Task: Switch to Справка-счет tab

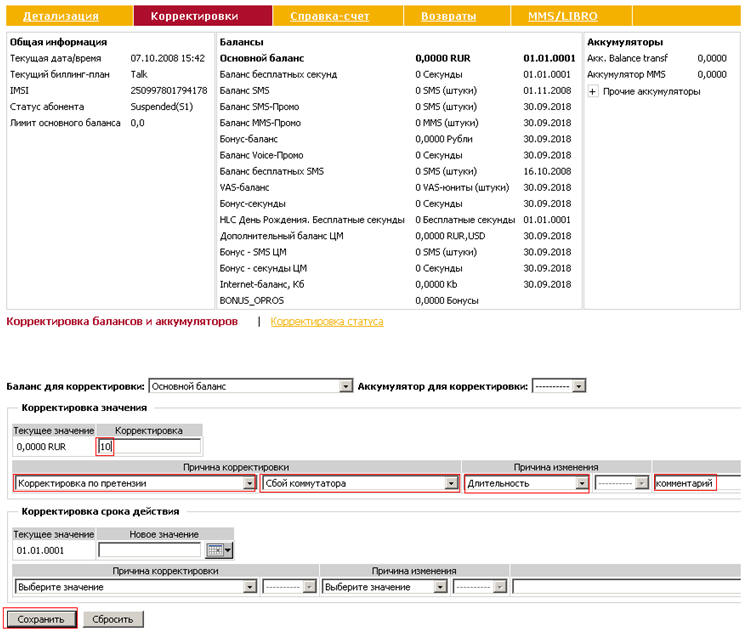Action: 330,16
